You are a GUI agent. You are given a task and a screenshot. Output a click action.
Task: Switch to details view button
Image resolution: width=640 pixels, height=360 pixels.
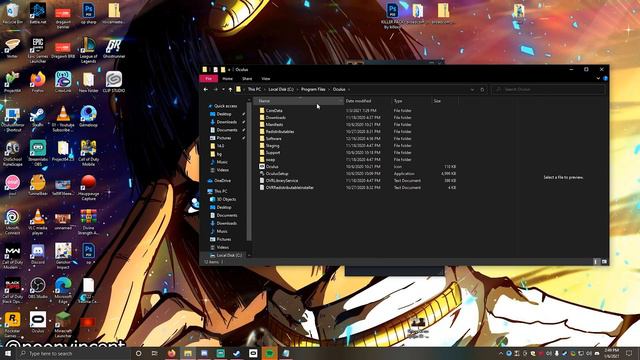click(x=596, y=262)
